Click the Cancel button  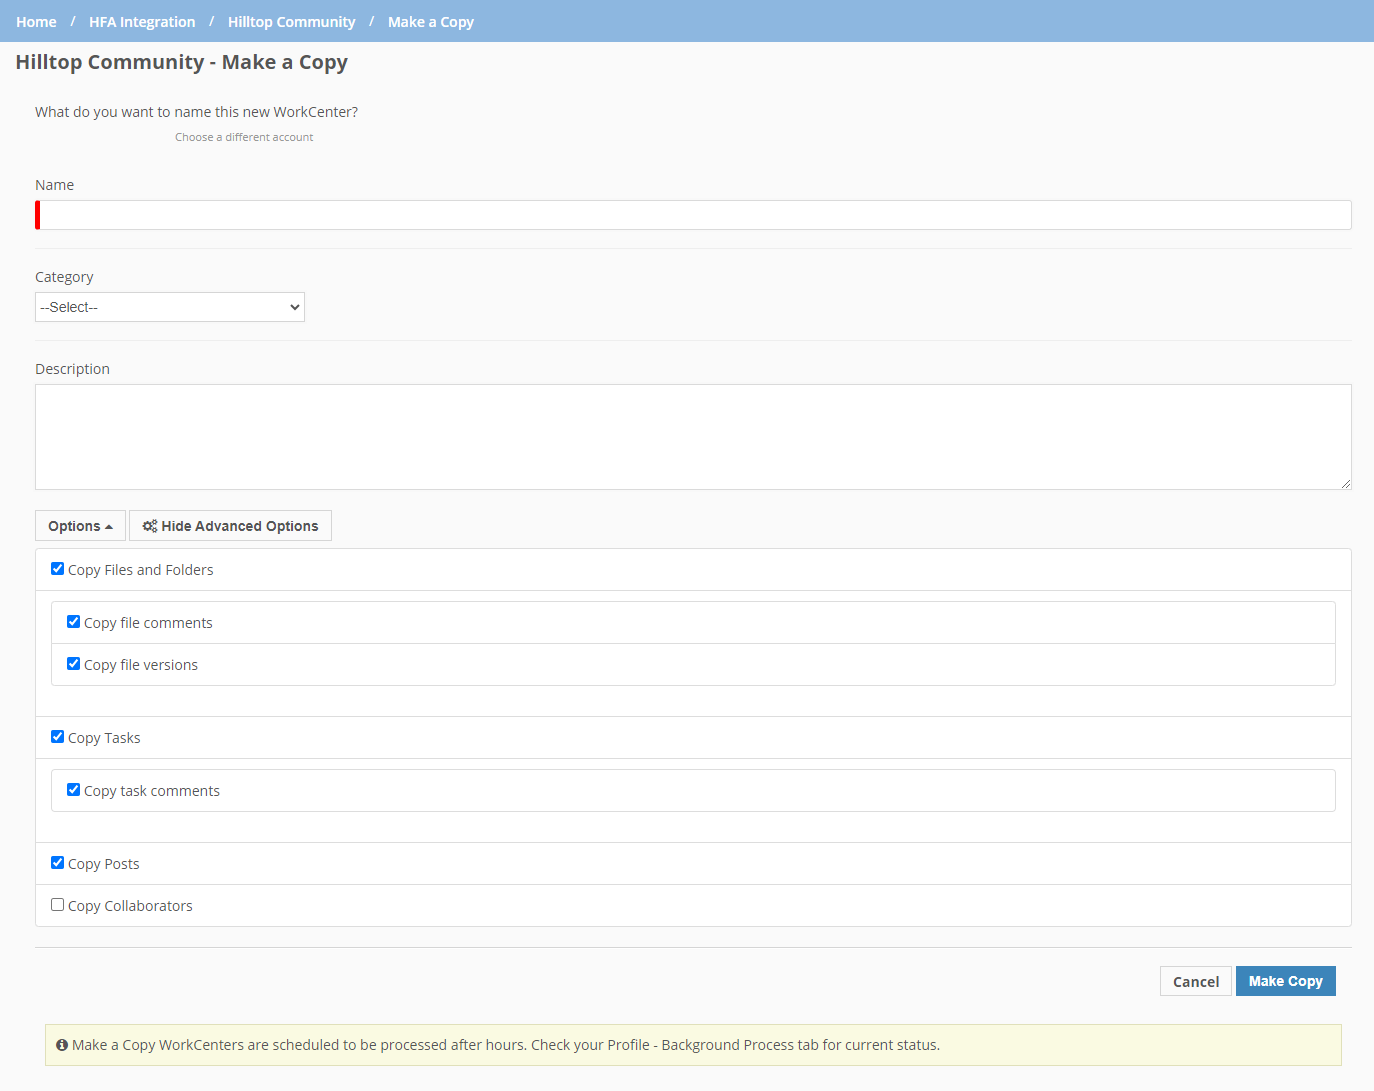tap(1196, 981)
